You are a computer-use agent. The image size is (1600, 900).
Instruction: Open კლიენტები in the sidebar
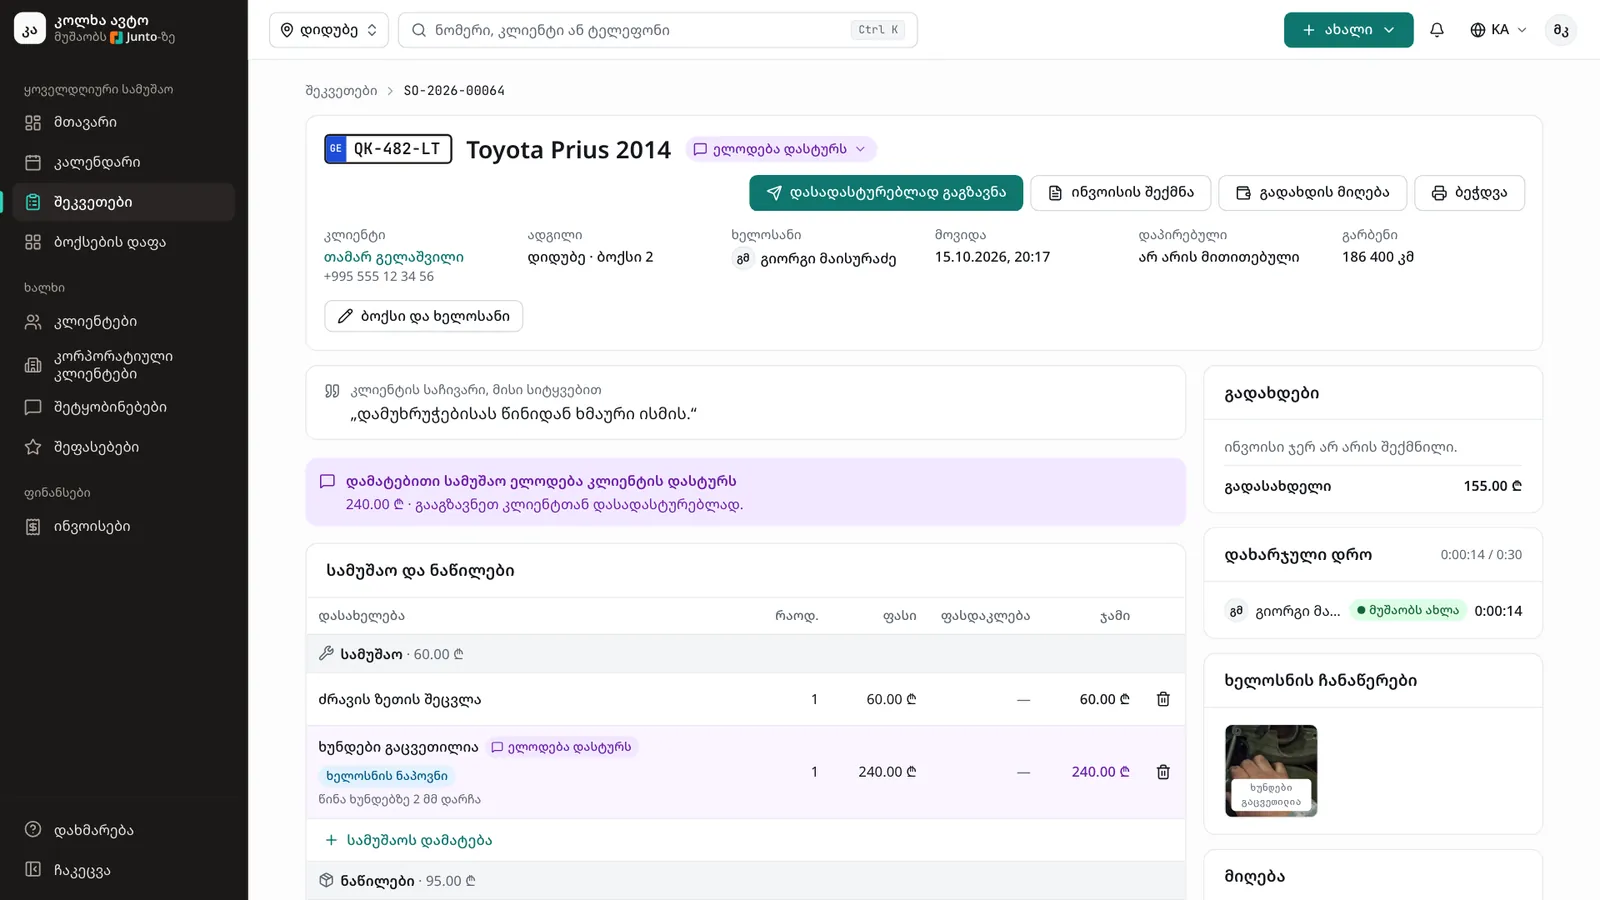[x=124, y=322]
